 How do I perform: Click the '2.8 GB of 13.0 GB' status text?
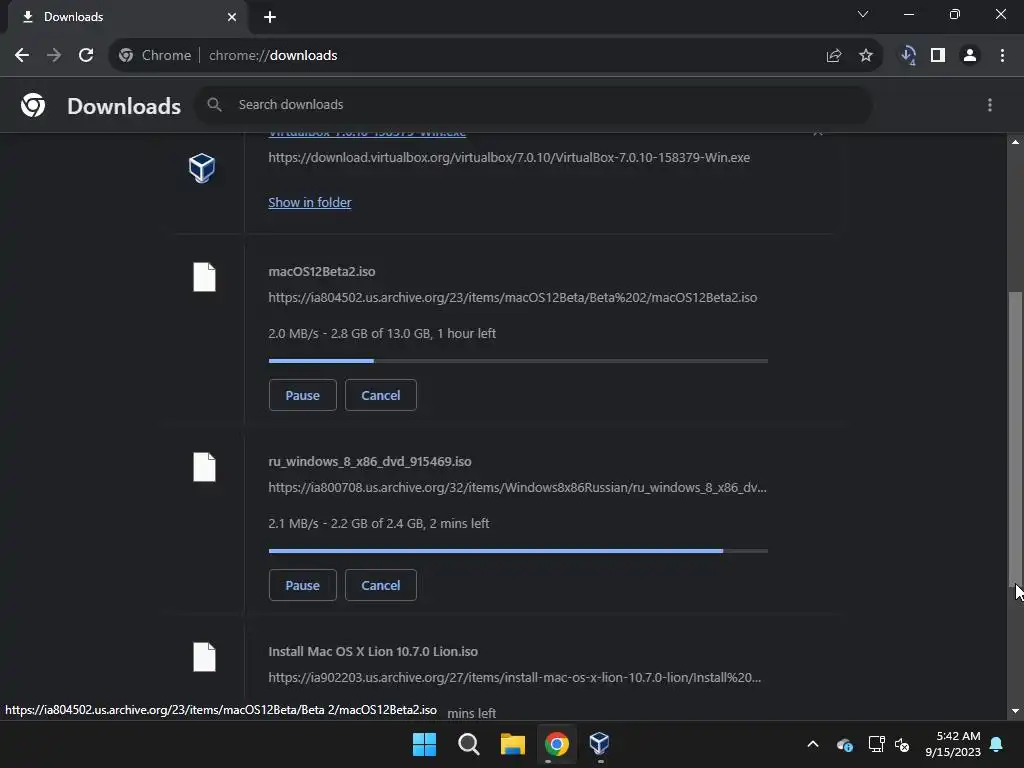[380, 333]
